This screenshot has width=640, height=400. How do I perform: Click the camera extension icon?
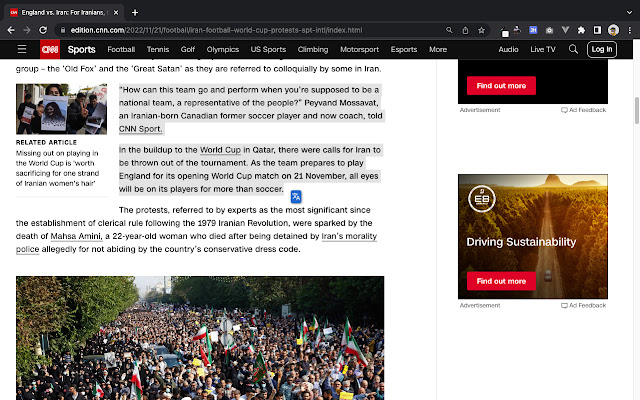click(549, 30)
